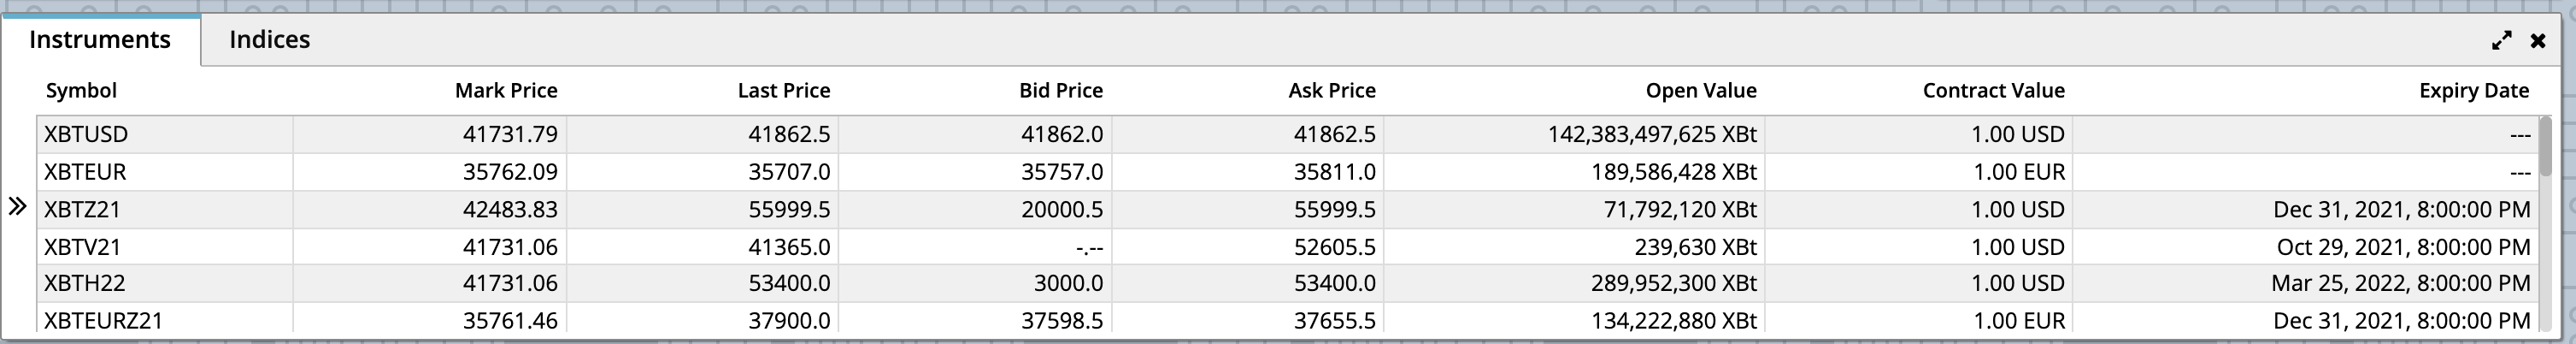Sort by the Last Price column header

click(x=784, y=90)
